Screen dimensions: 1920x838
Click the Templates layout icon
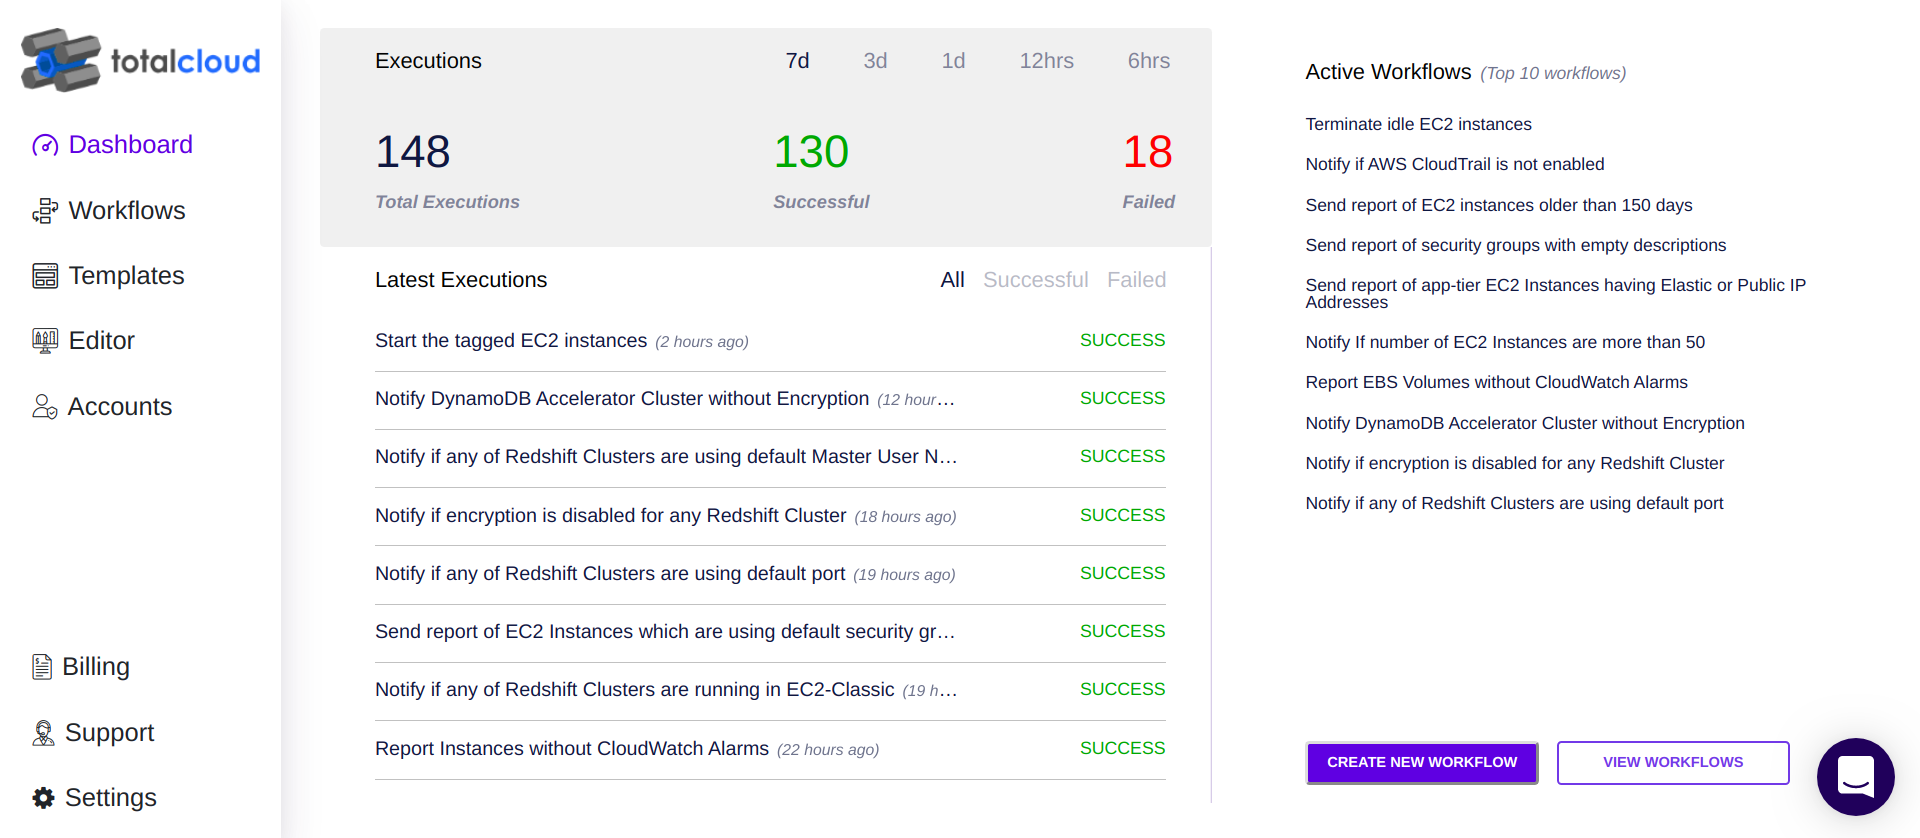tap(45, 276)
